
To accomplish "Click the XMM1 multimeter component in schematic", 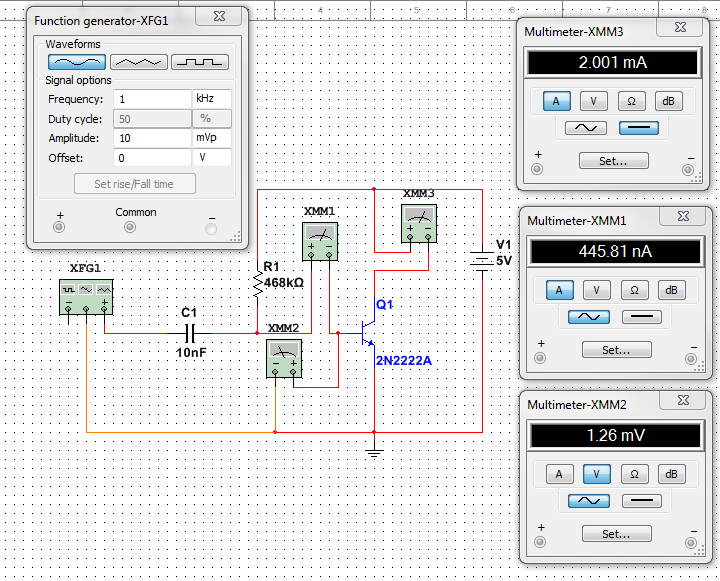I will (321, 242).
